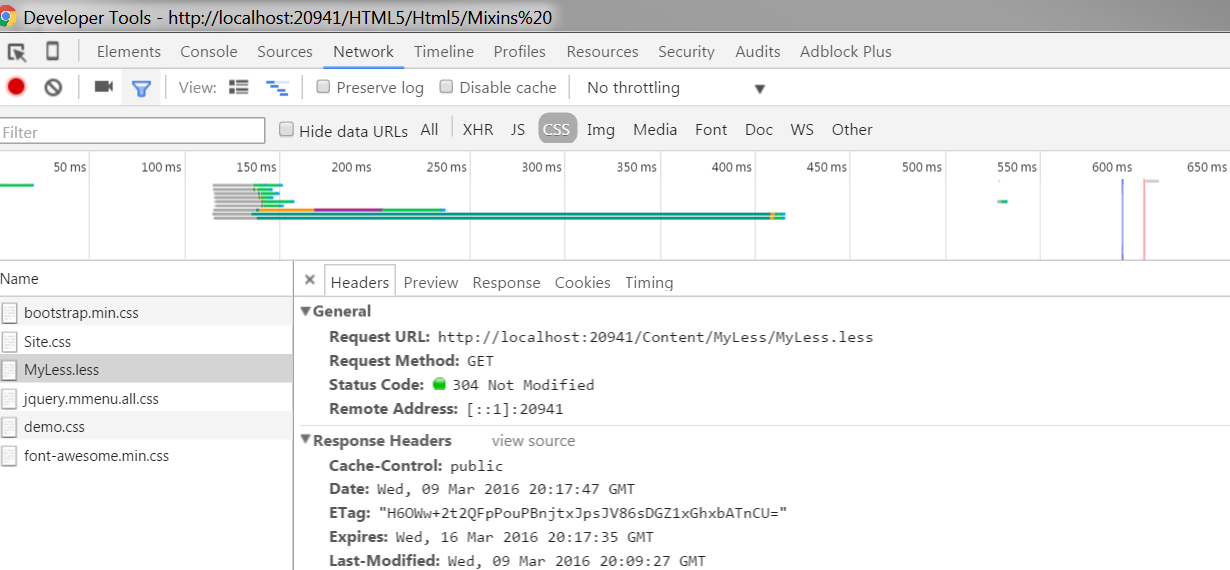Click the view source link
Viewport: 1230px width, 570px height.
click(533, 441)
